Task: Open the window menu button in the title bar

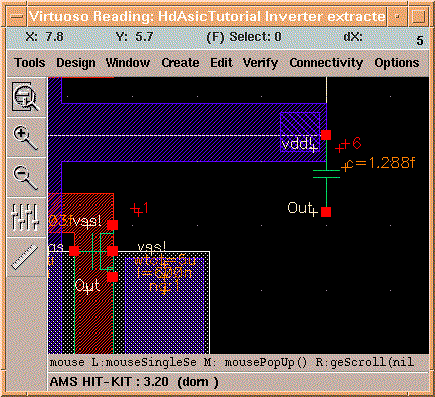Action: pyautogui.click(x=17, y=16)
